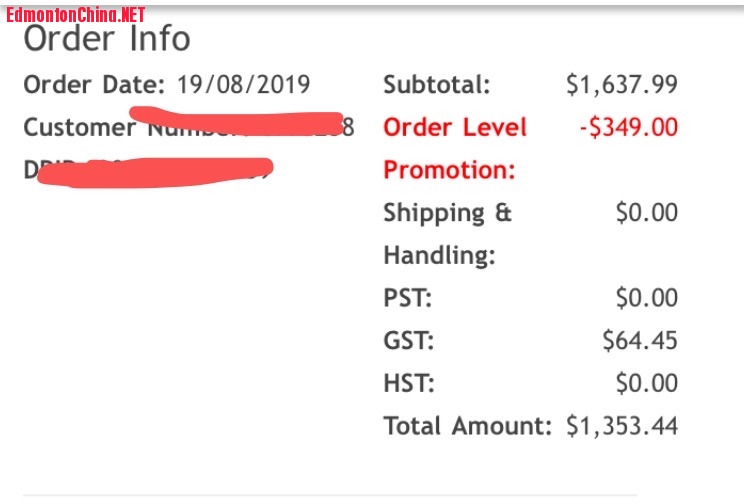Click the Shipping & Handling label

tap(447, 234)
